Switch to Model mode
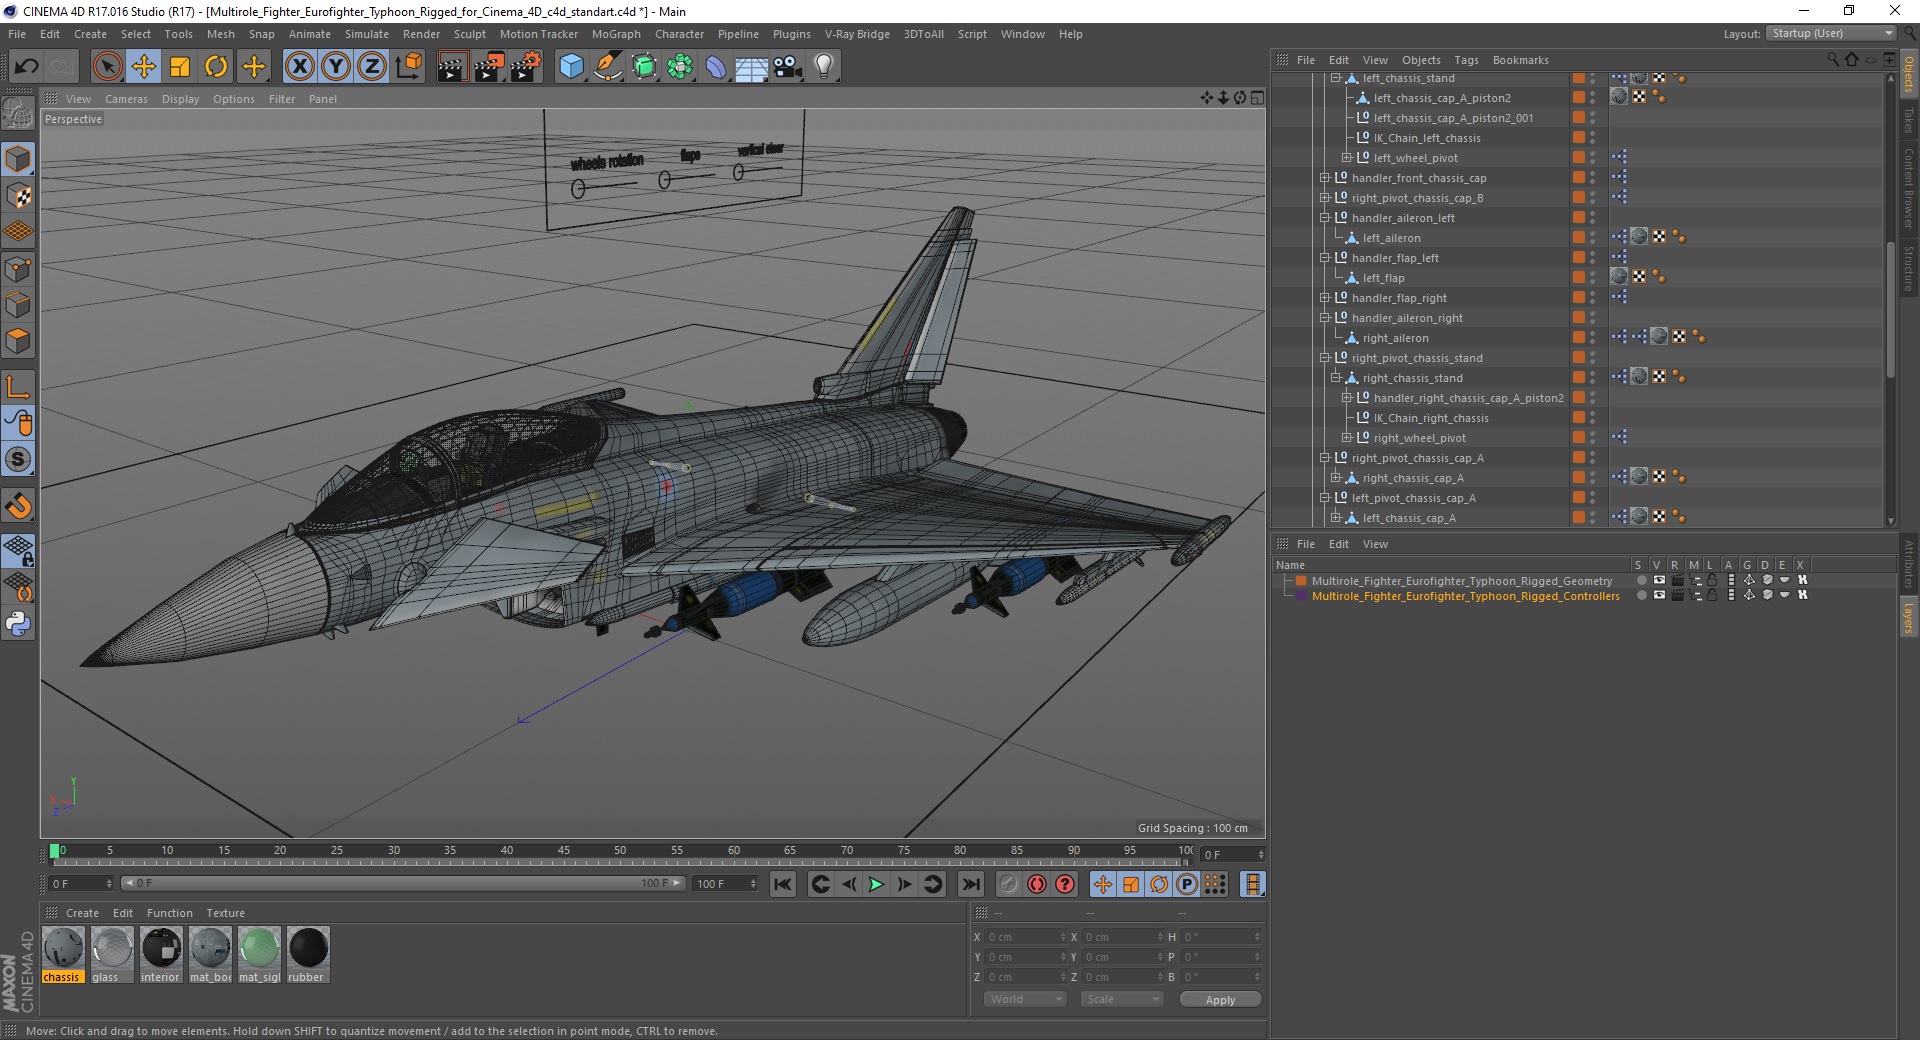 18,160
